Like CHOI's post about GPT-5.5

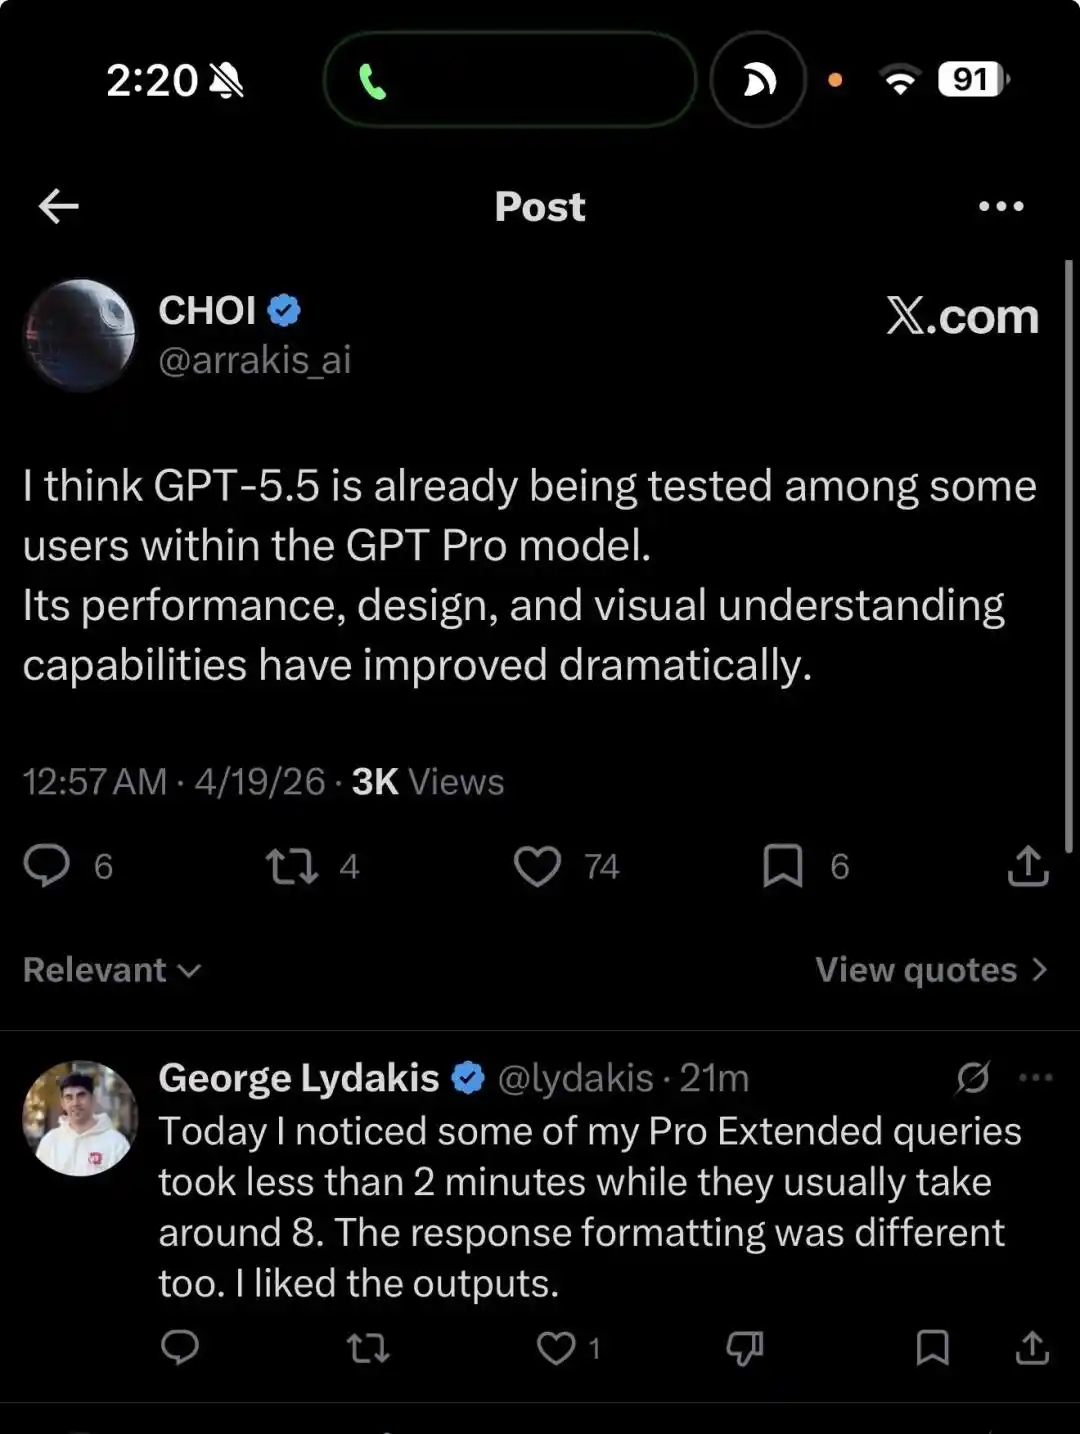[539, 867]
